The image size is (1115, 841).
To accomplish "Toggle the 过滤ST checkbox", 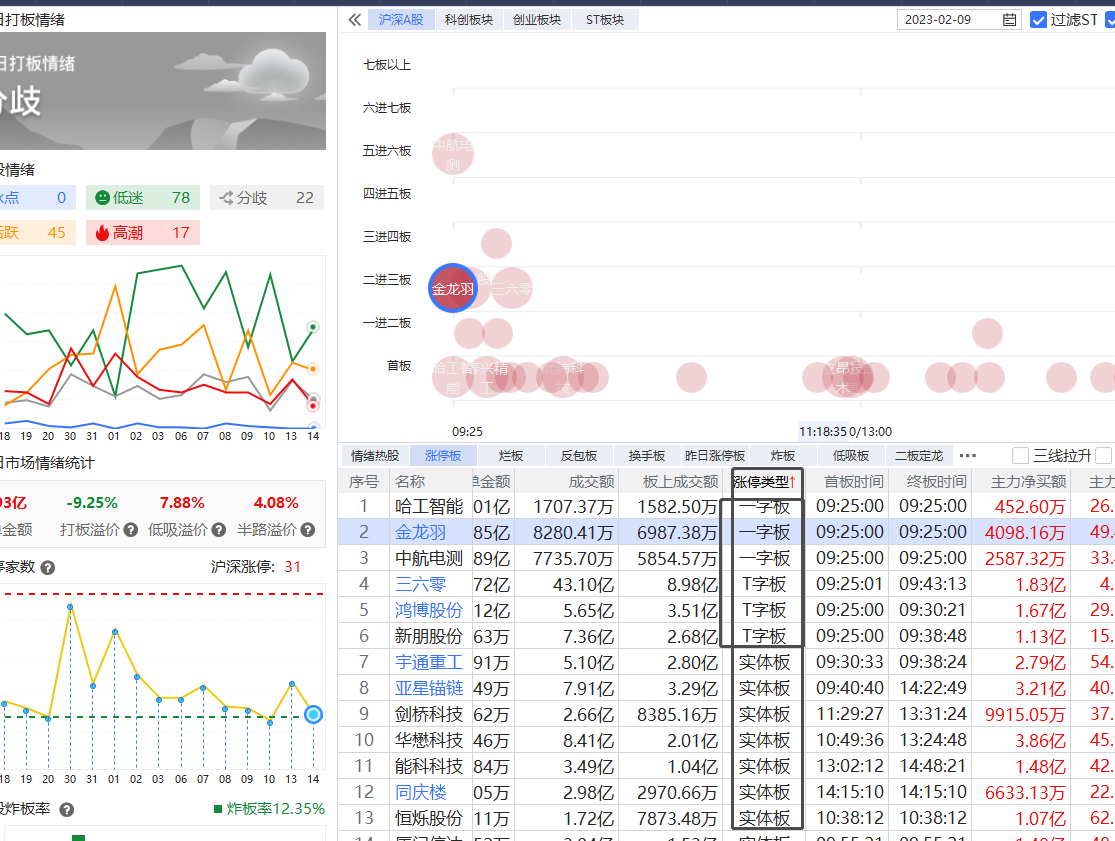I will coord(1038,20).
